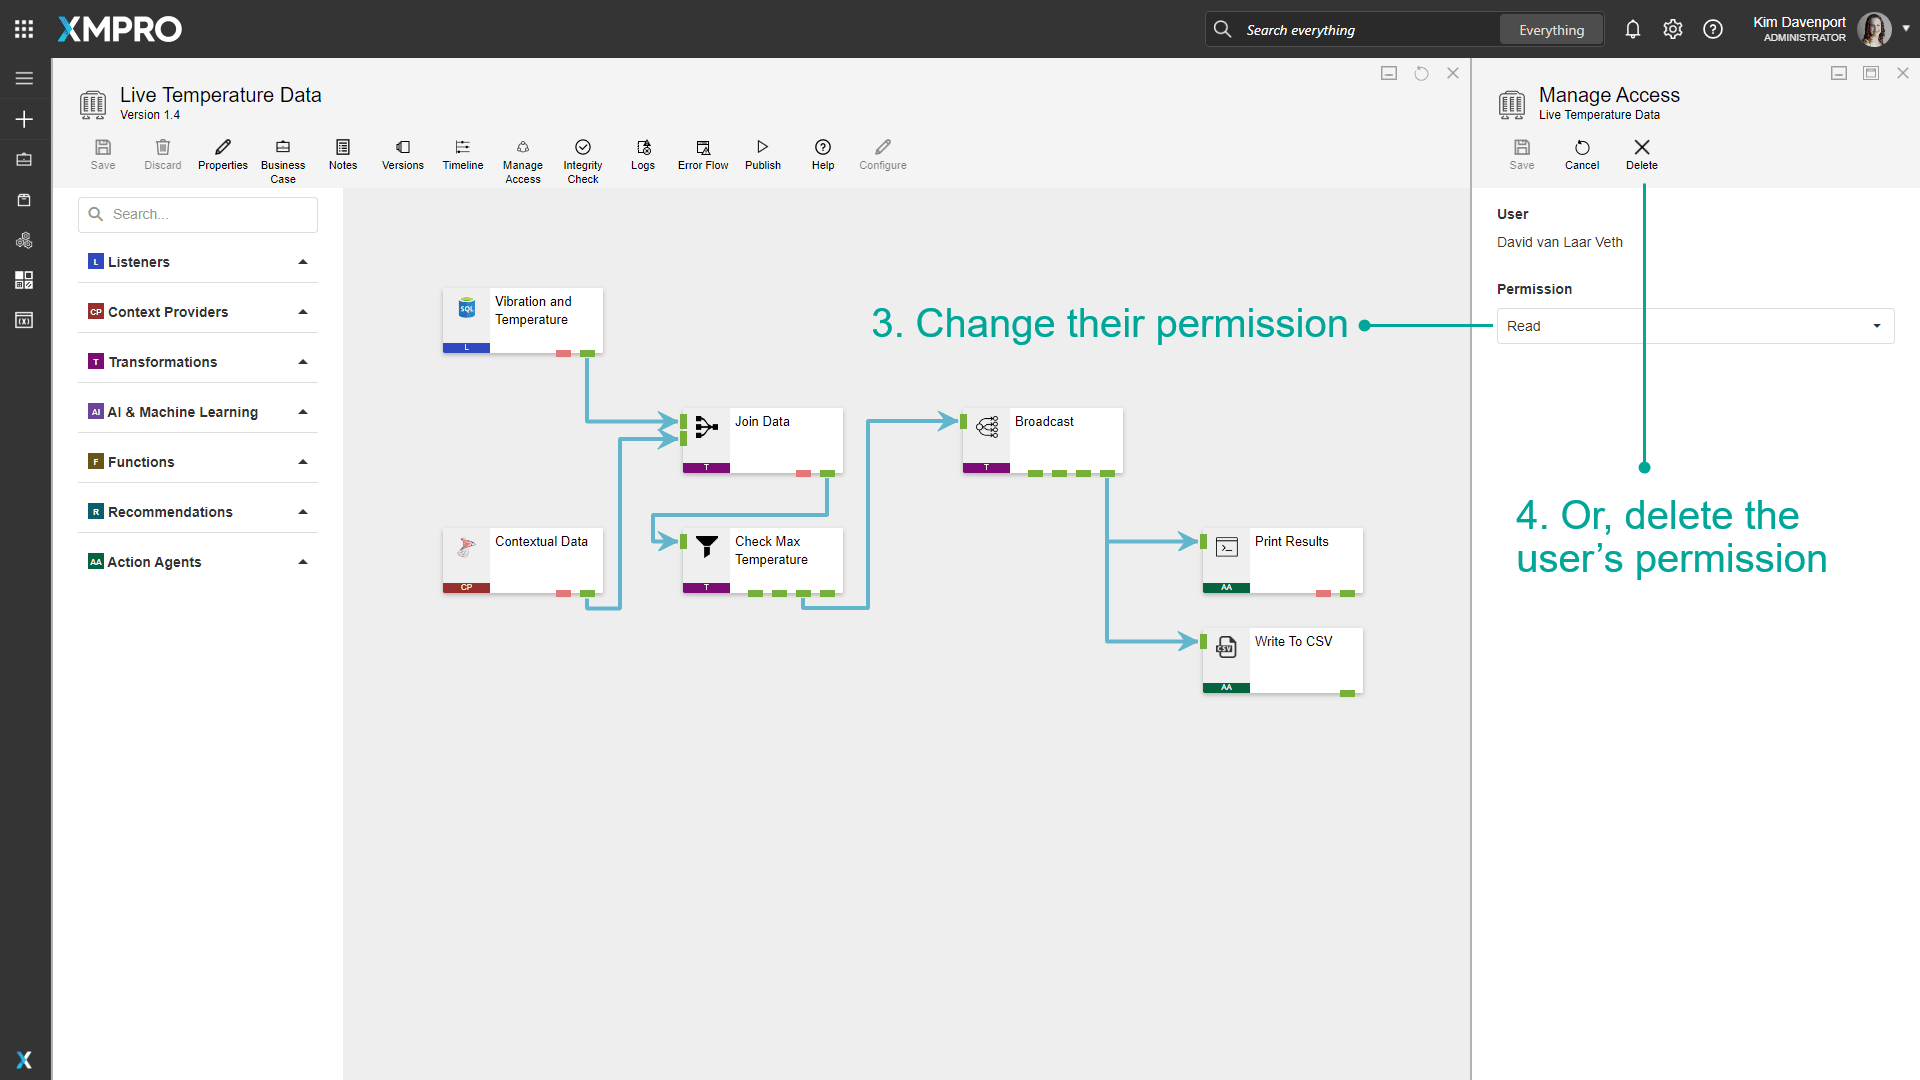This screenshot has width=1920, height=1080.
Task: Open the Read permission dropdown
Action: point(1875,326)
